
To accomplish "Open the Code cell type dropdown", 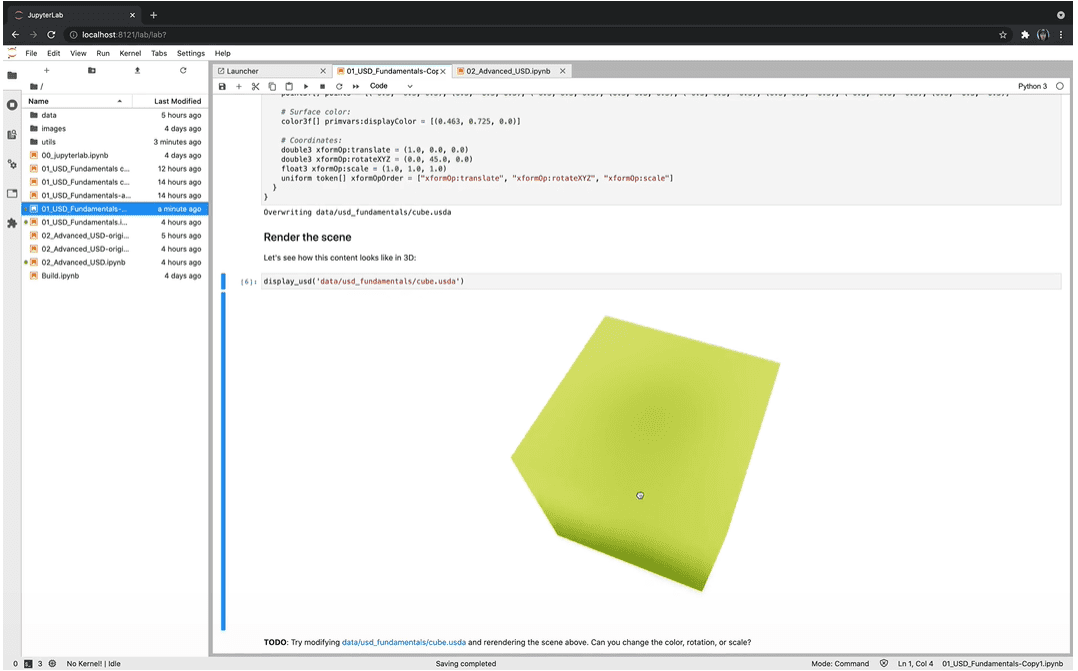I will click(x=391, y=87).
